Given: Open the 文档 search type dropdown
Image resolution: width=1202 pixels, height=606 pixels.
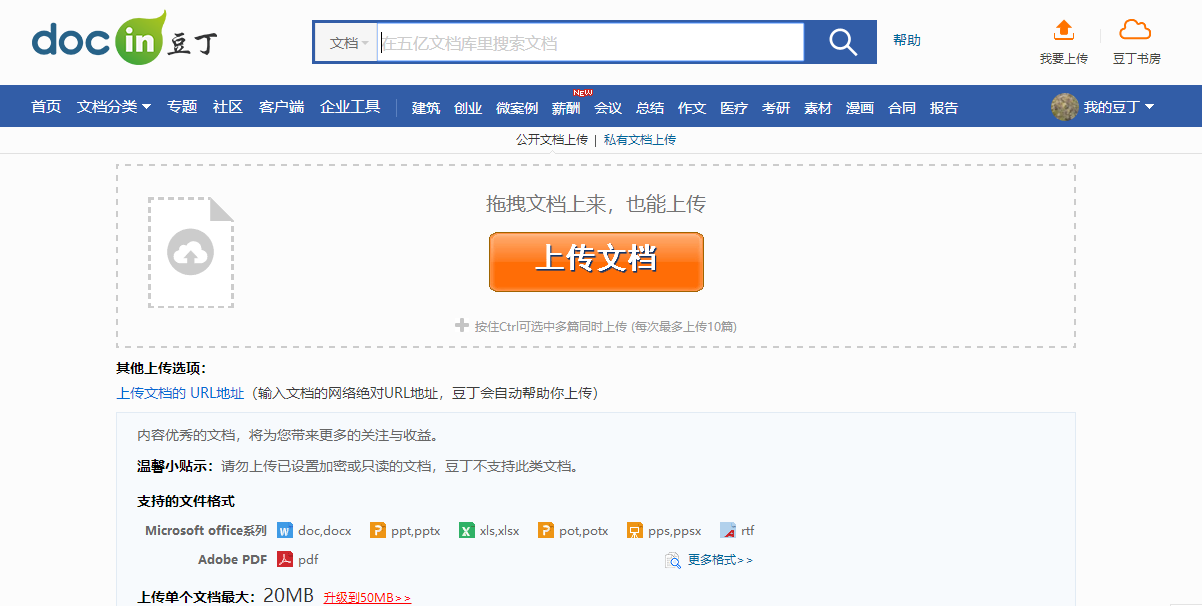Looking at the screenshot, I should pos(344,42).
